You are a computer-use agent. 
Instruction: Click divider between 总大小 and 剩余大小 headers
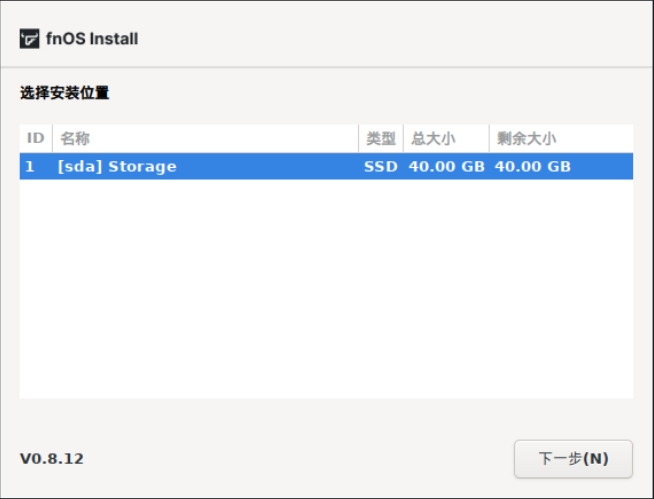[489, 139]
